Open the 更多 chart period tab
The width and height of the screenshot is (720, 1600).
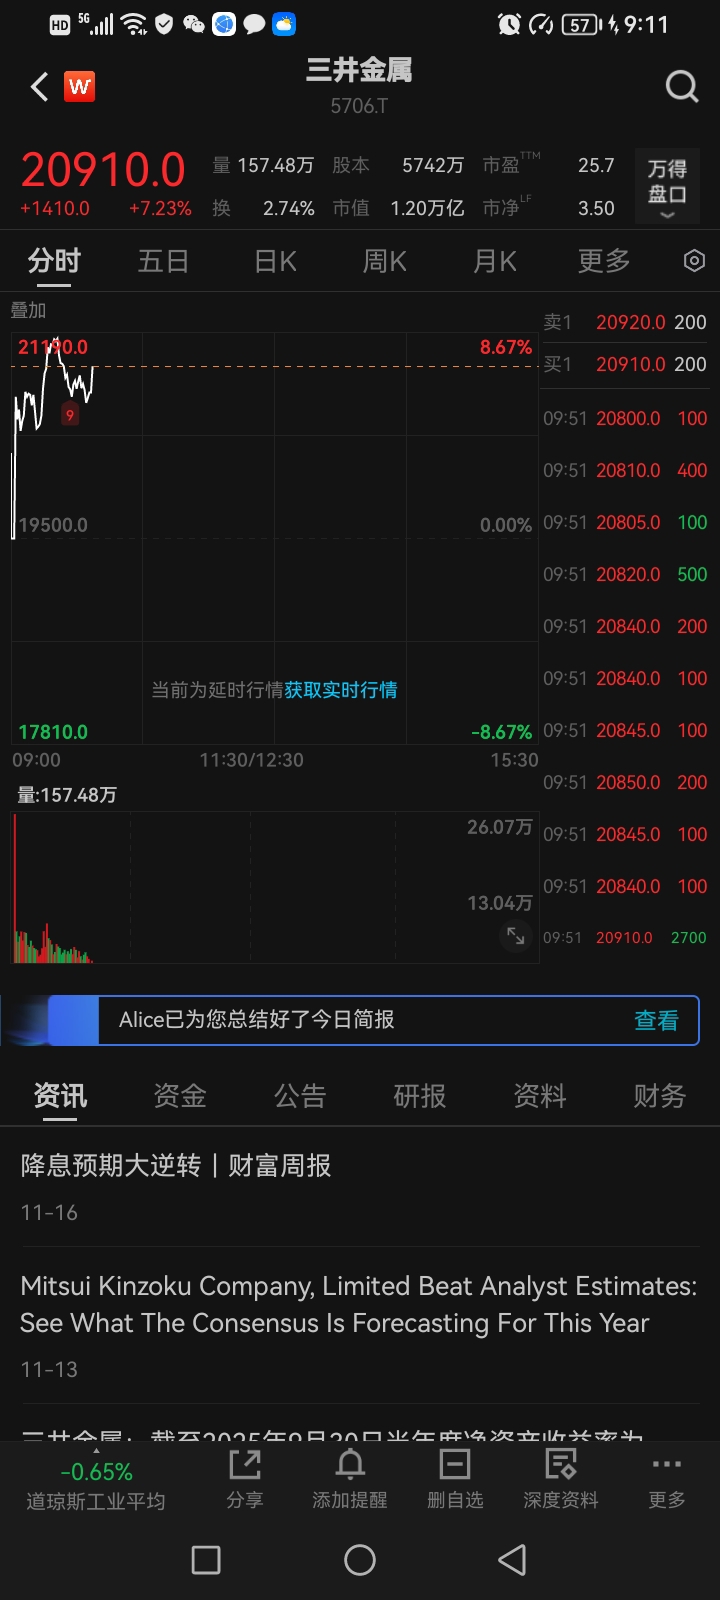point(604,262)
